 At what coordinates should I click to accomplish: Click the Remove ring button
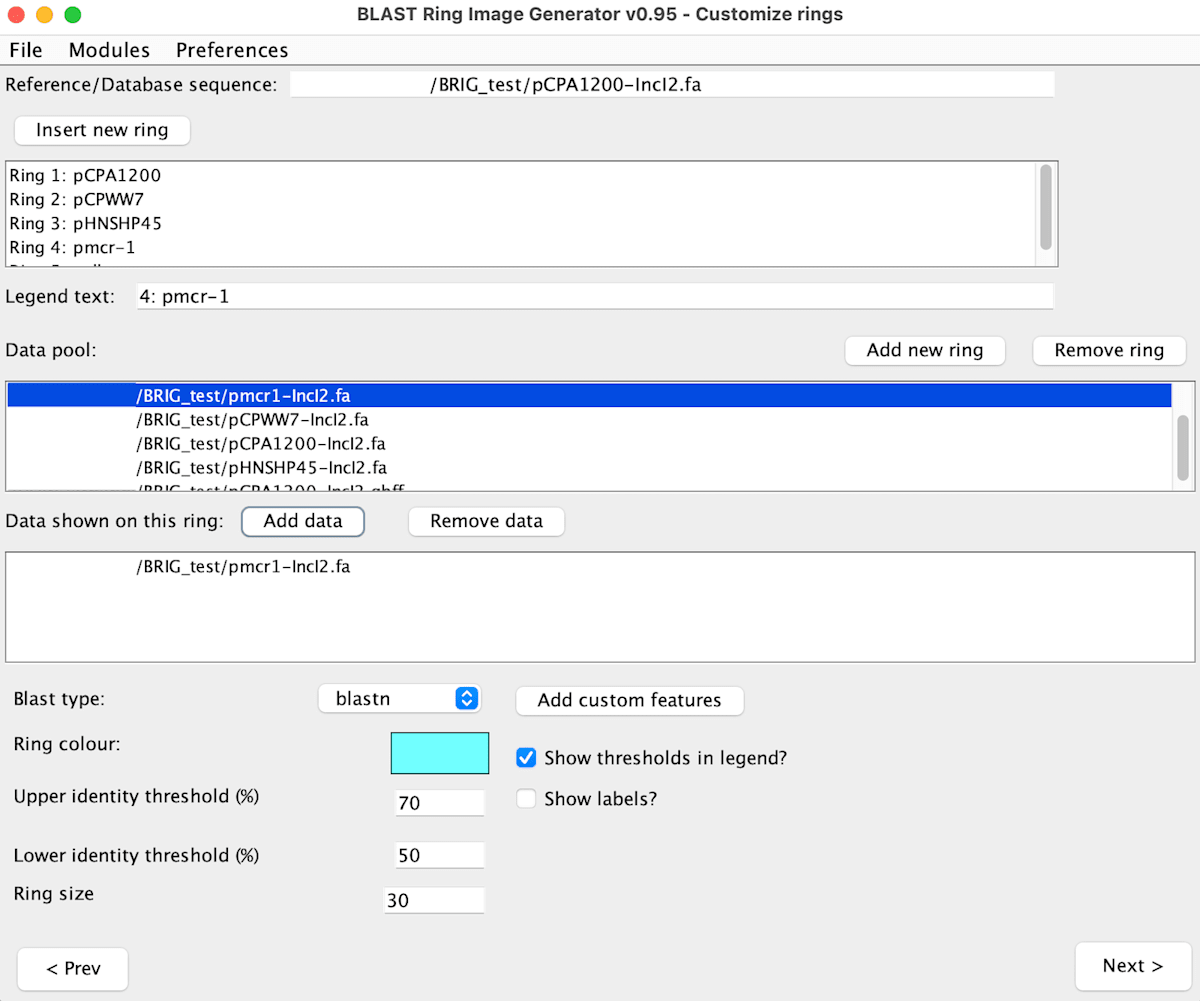tap(1109, 350)
